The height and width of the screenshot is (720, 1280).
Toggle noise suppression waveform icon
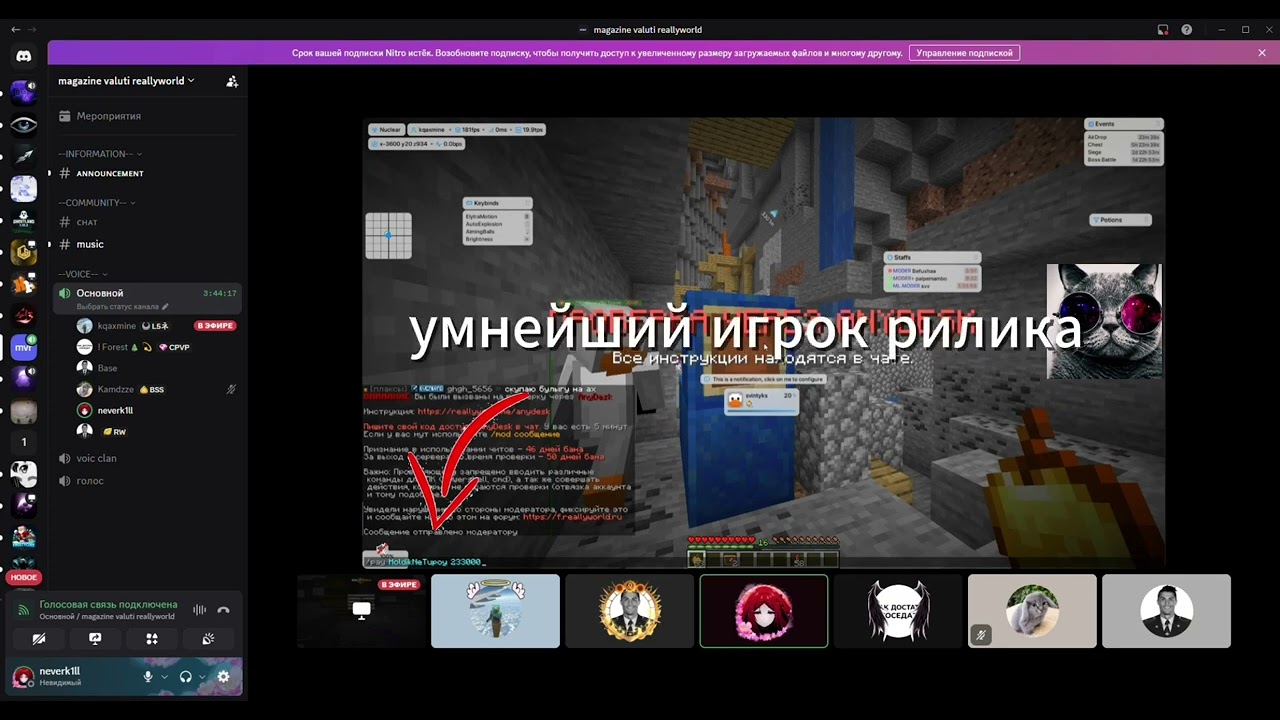[199, 610]
